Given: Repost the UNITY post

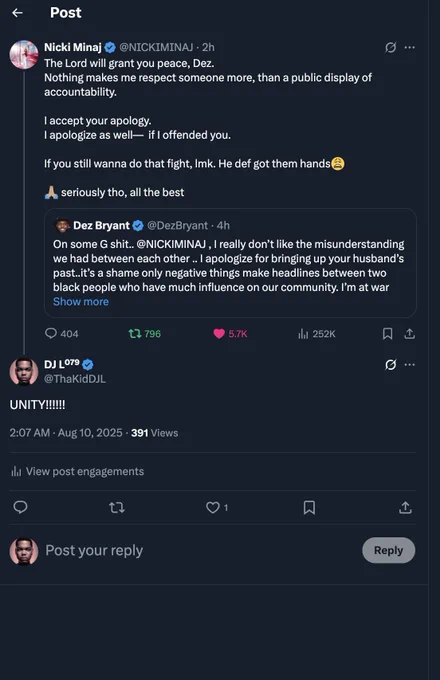Looking at the screenshot, I should (117, 507).
